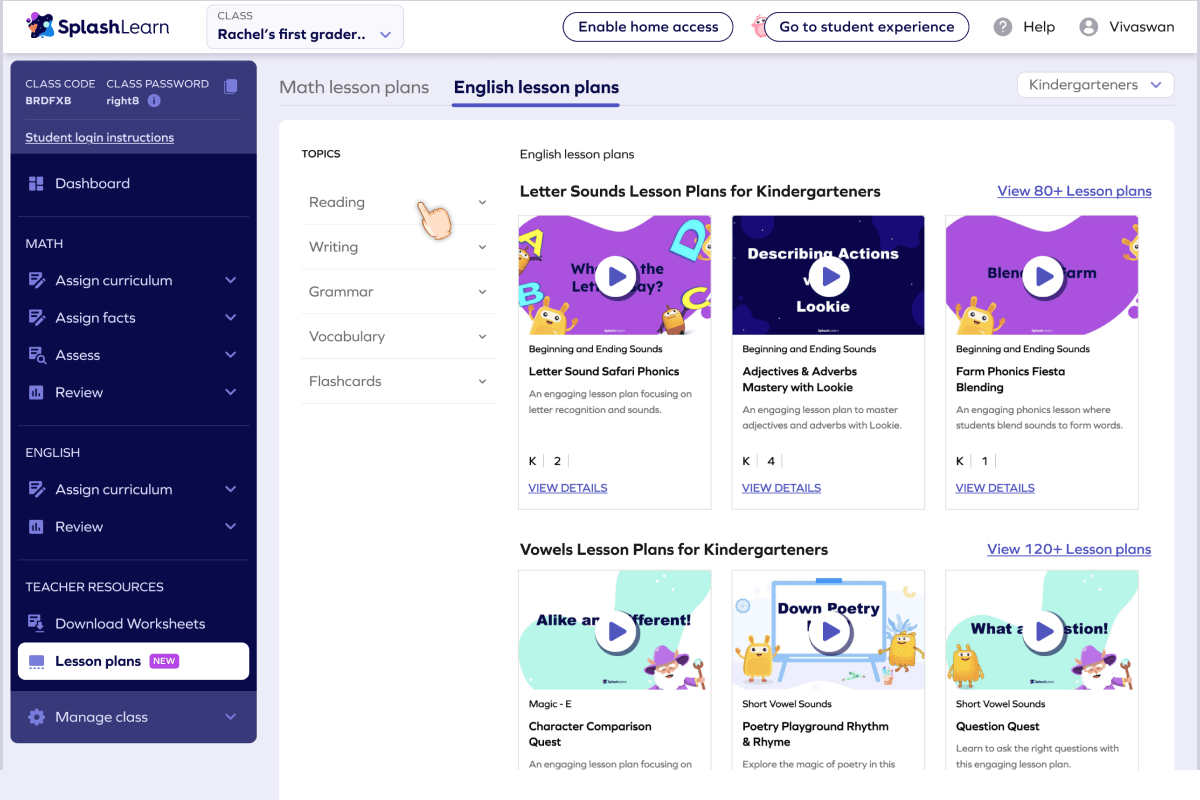Image resolution: width=1200 pixels, height=800 pixels.
Task: Click the Manage class gear icon
Action: 37,717
